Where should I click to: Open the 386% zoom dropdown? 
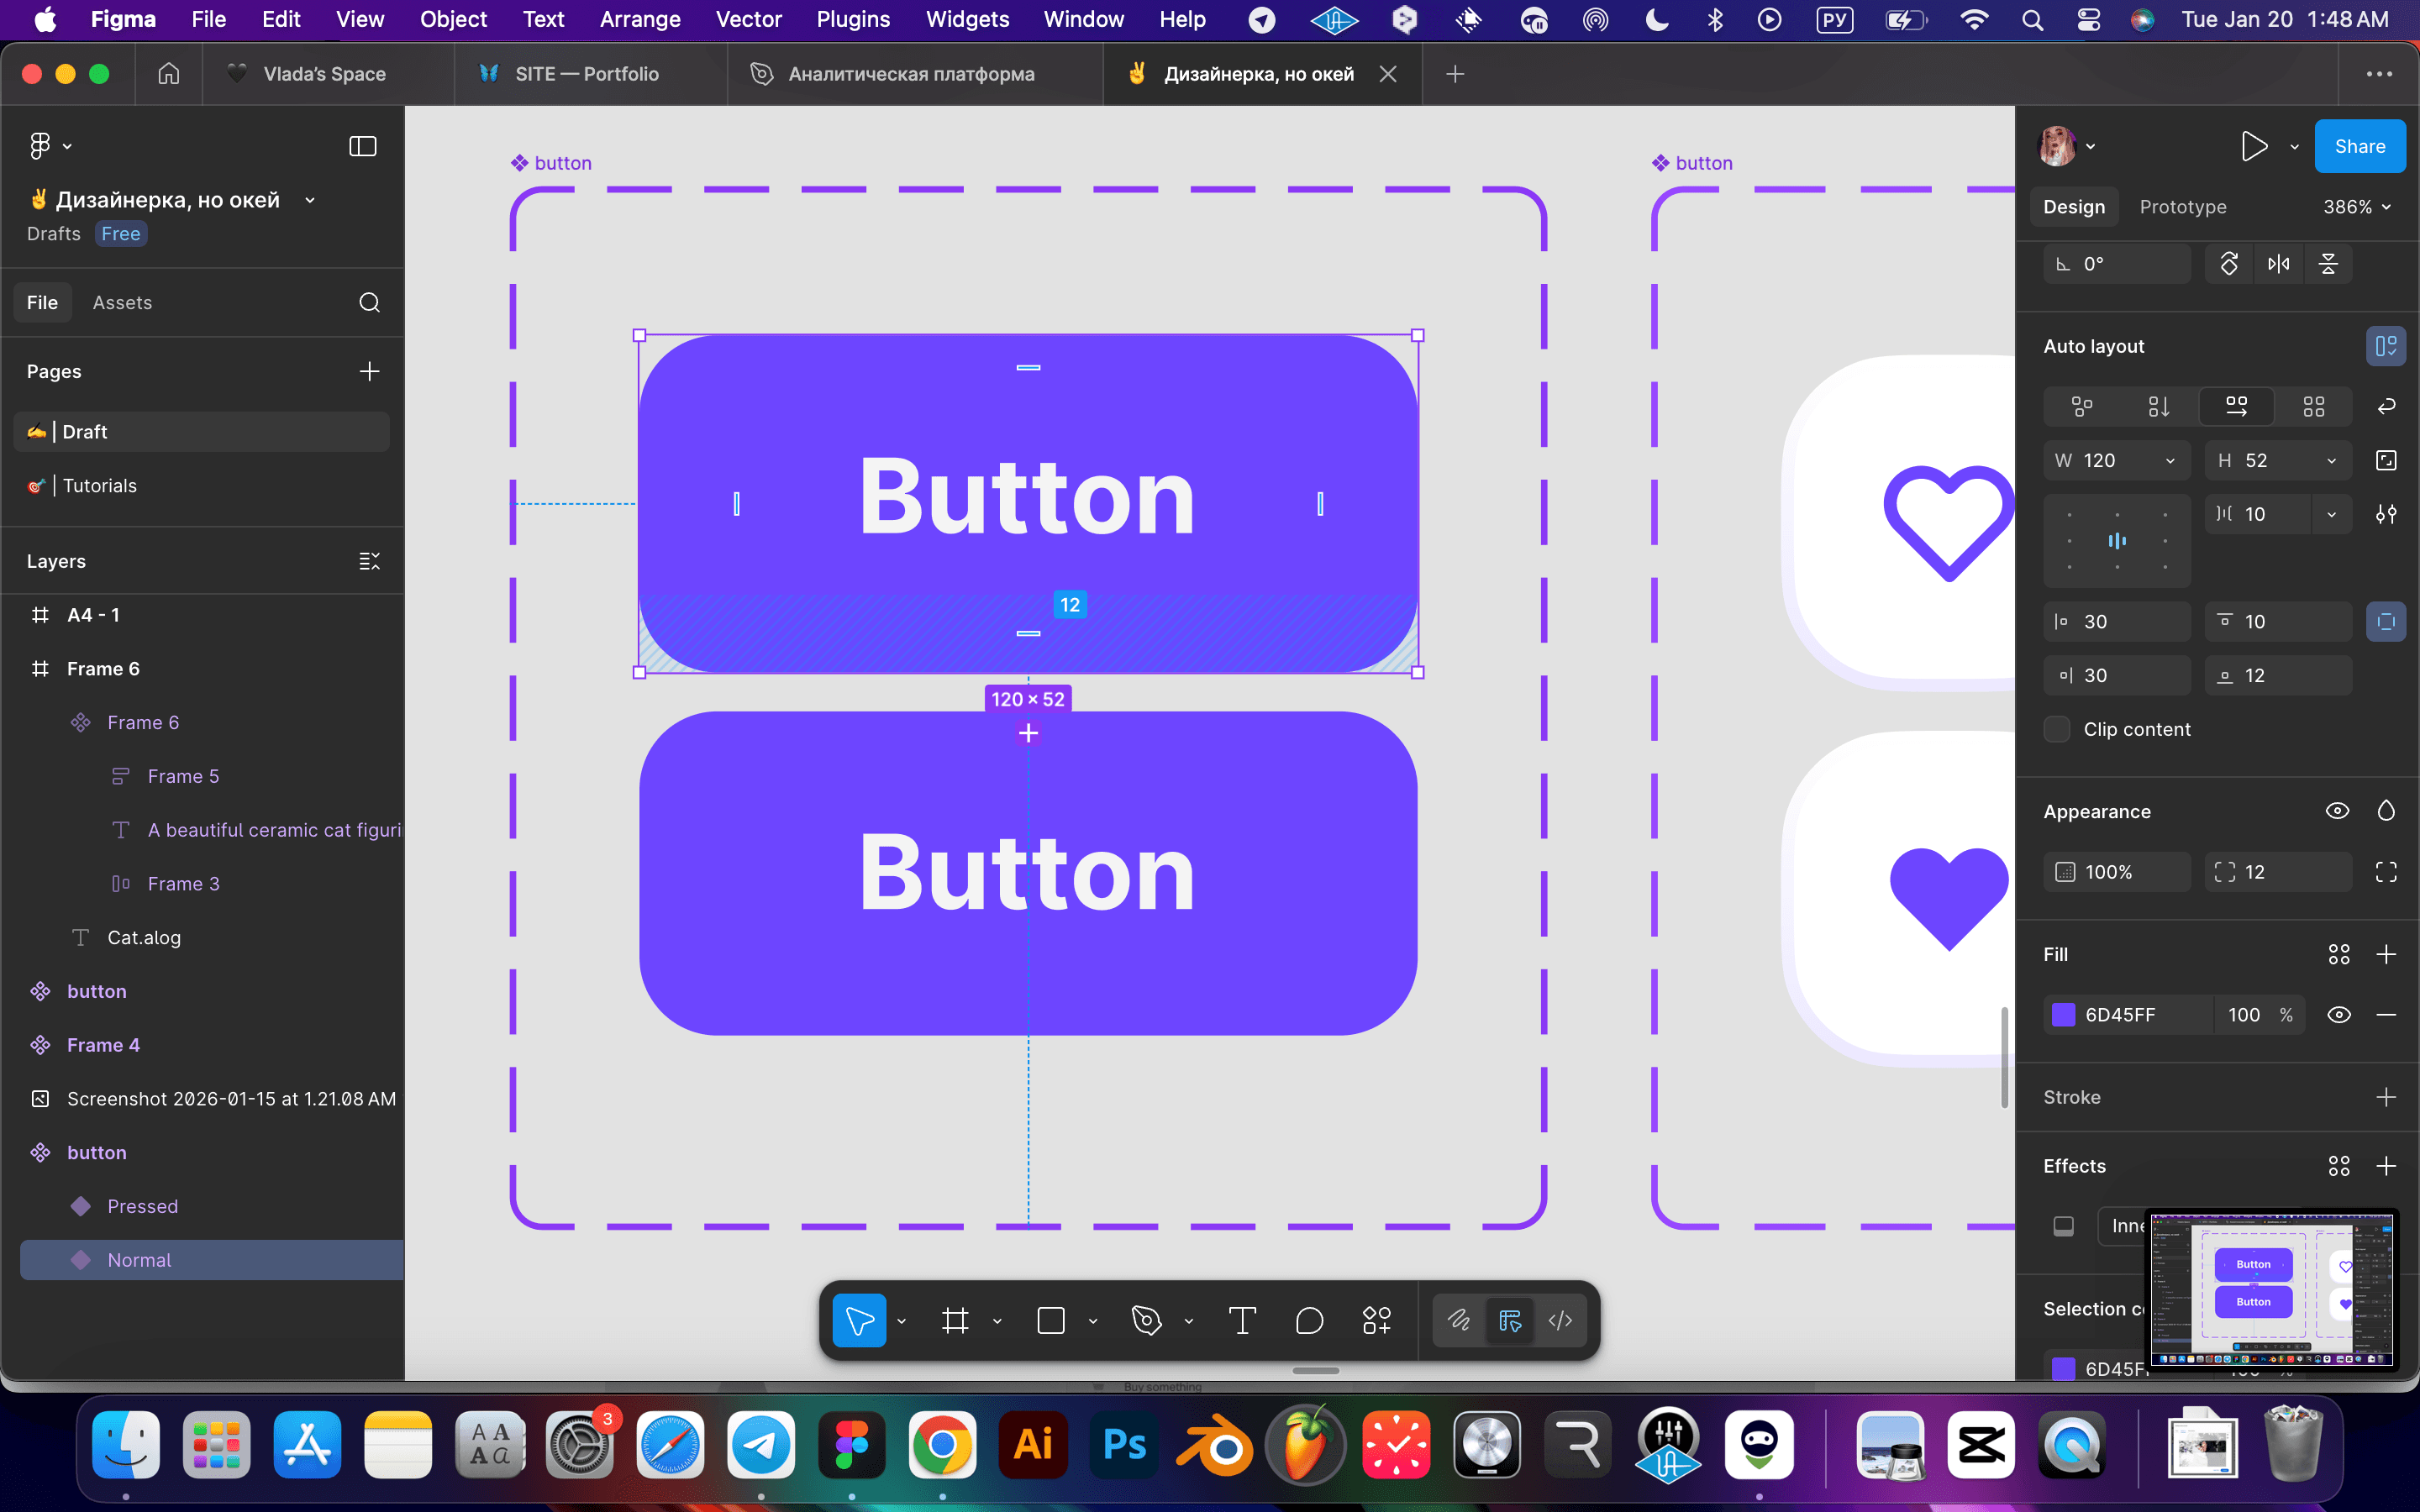pos(2357,207)
